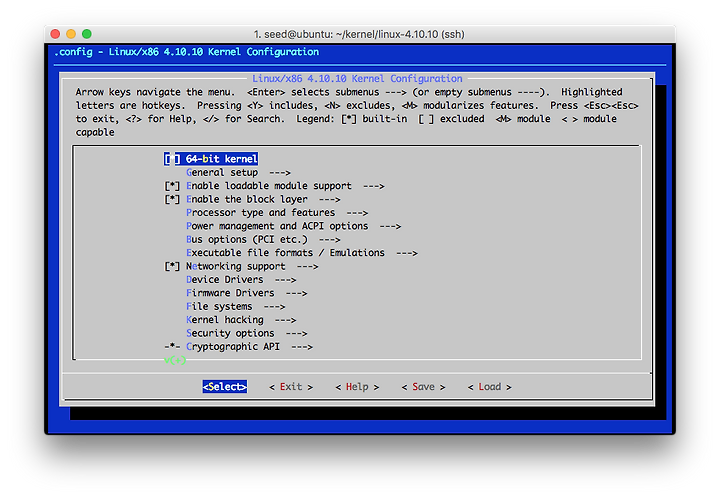Click the terminal title seed@ubuntu
The width and height of the screenshot is (720, 498).
click(x=359, y=34)
